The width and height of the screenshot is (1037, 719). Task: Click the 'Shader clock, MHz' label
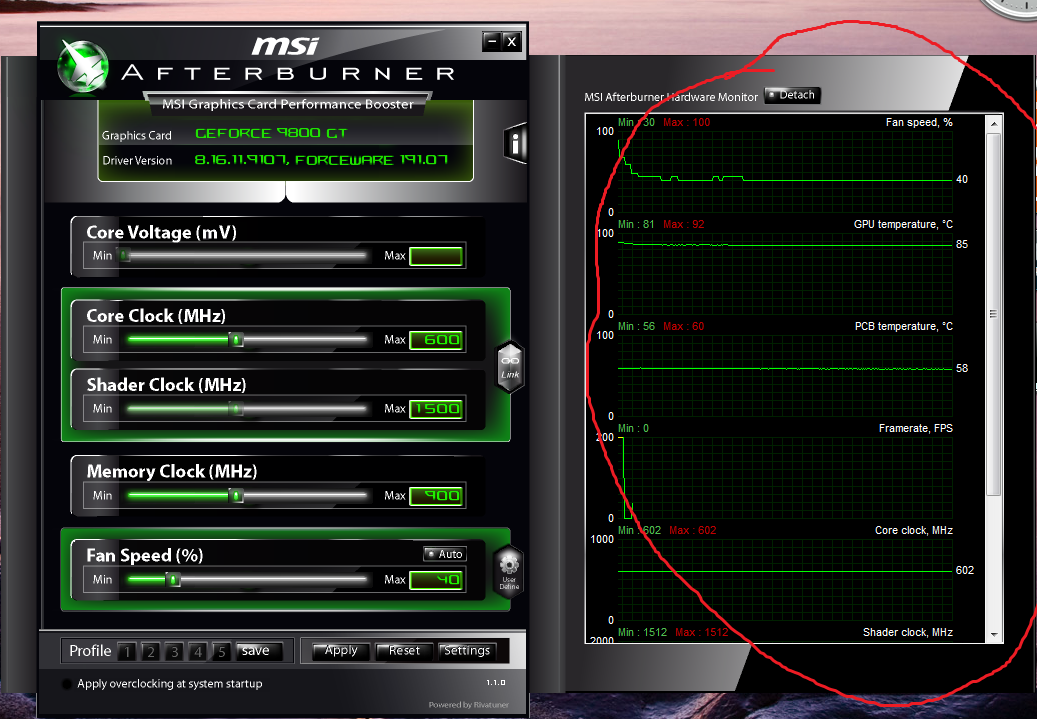click(907, 632)
